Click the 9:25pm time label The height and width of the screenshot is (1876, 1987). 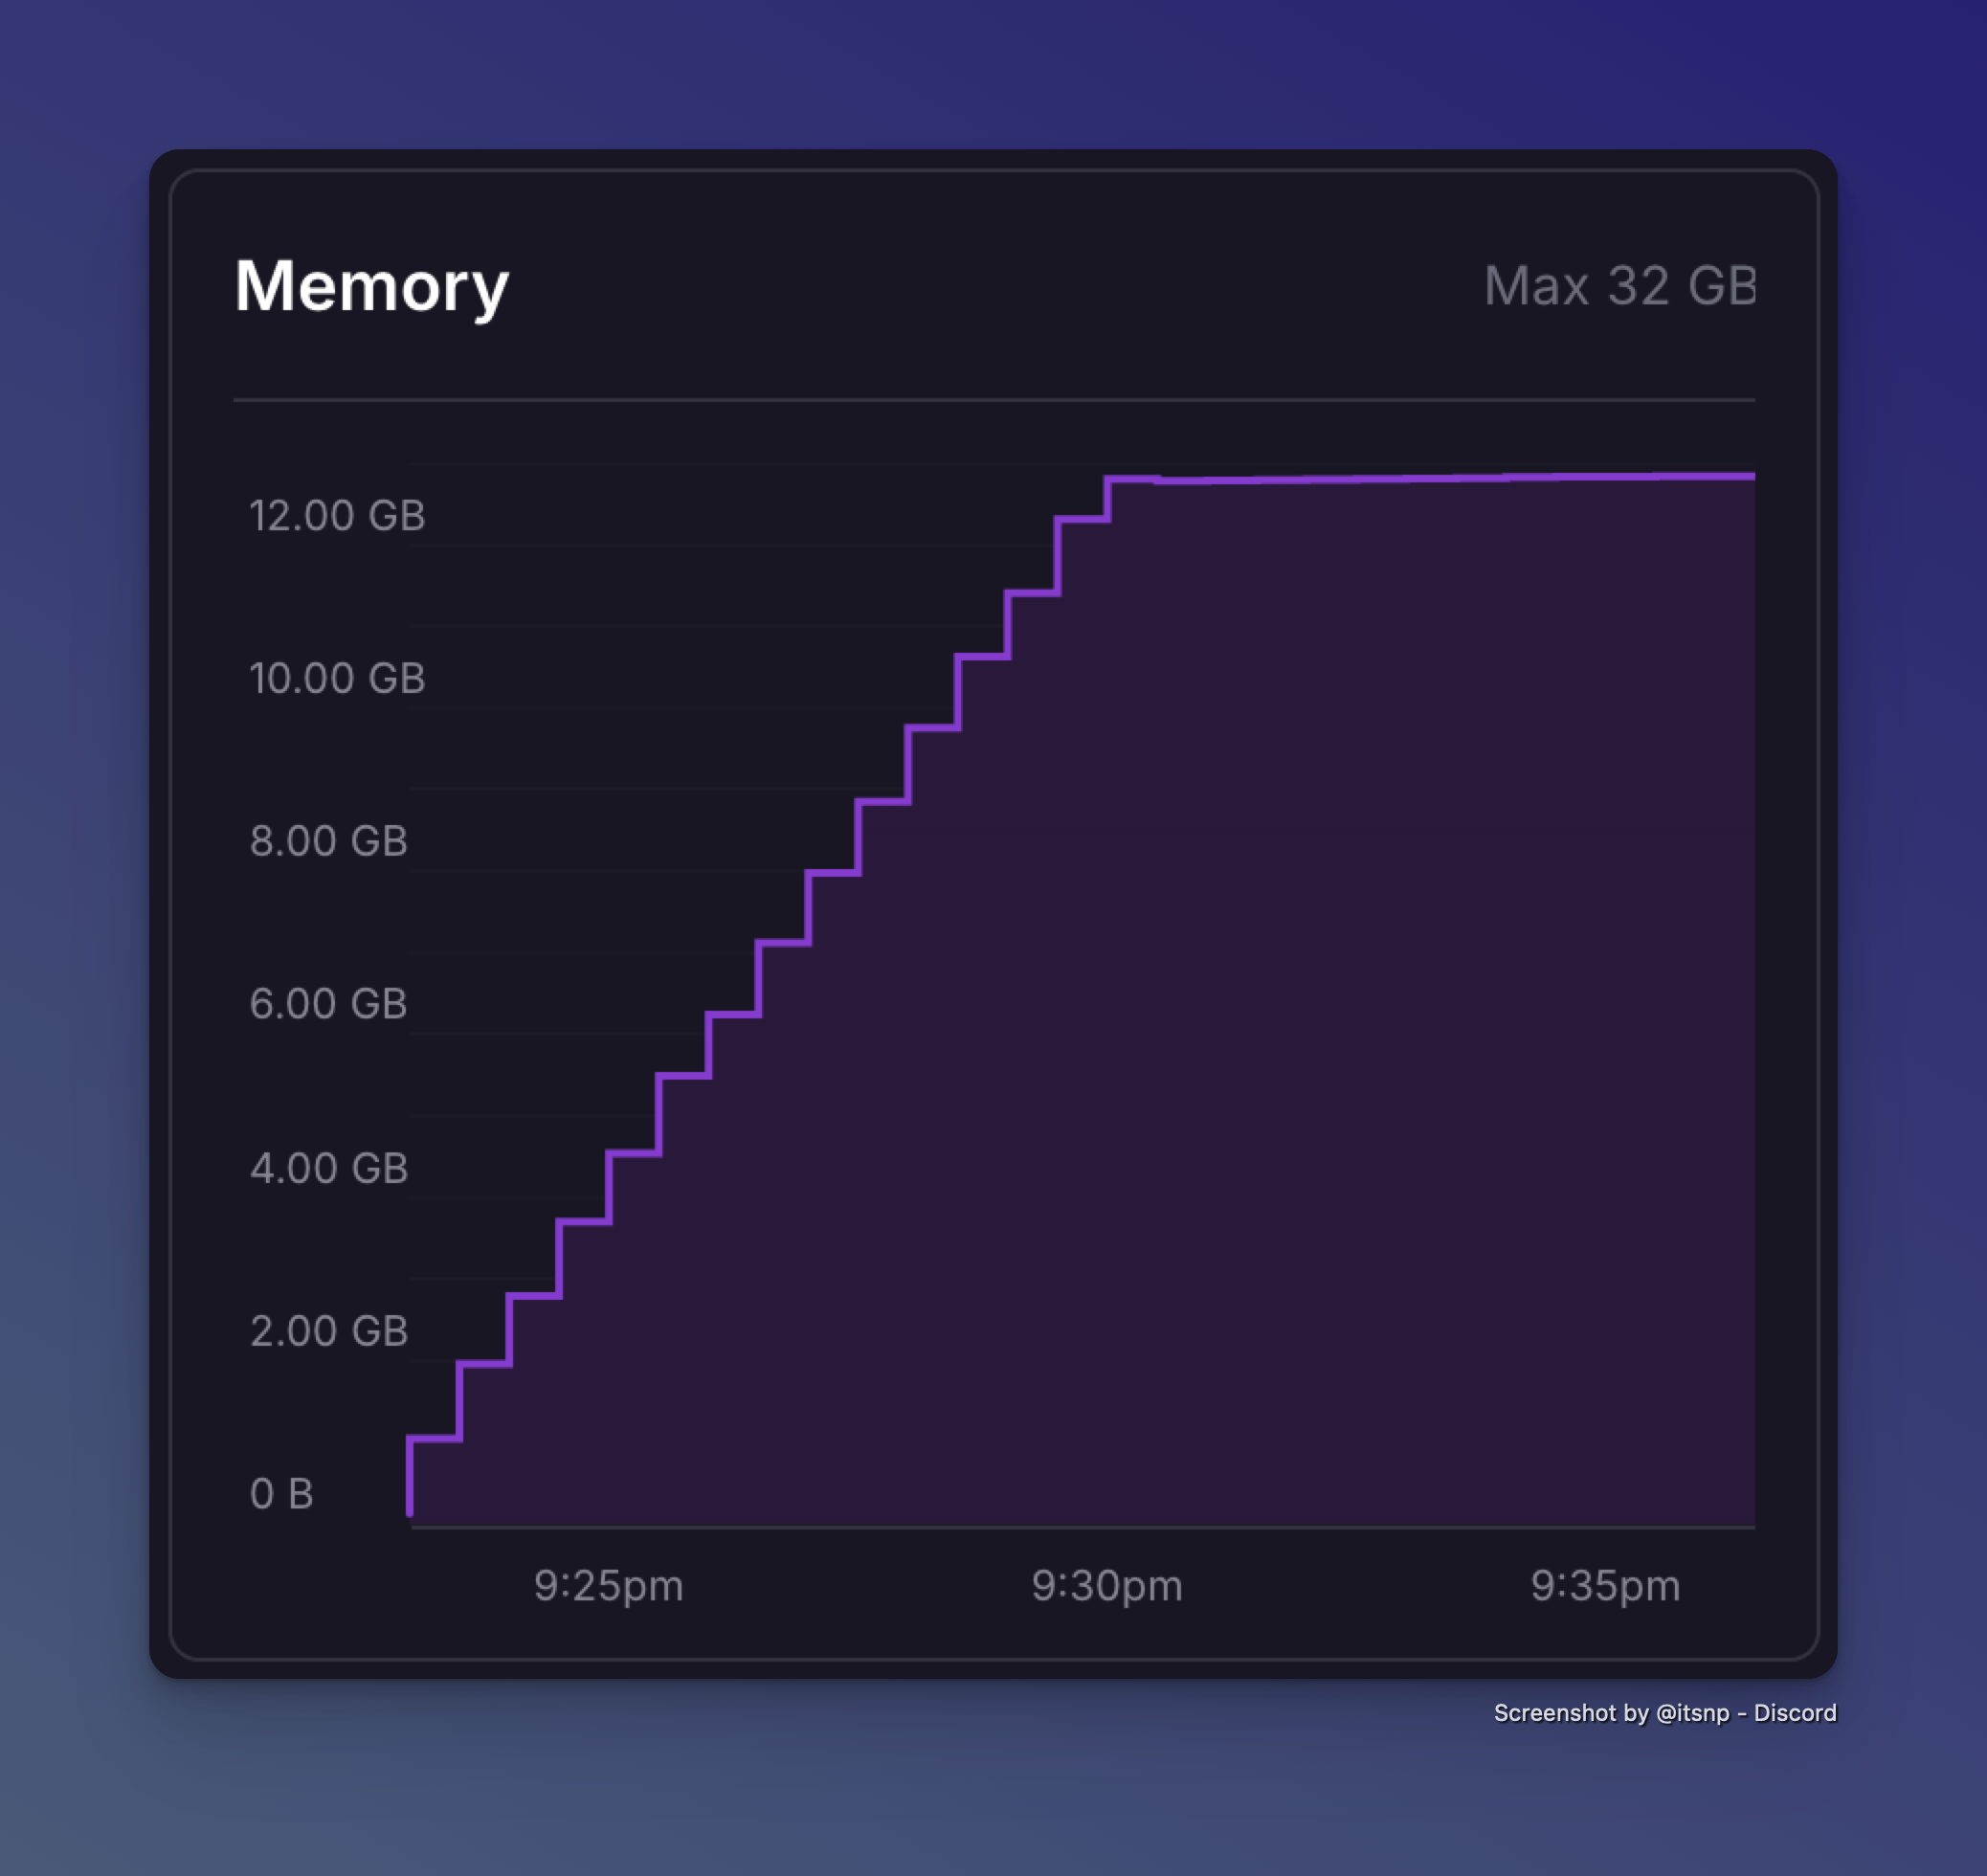[x=608, y=1586]
